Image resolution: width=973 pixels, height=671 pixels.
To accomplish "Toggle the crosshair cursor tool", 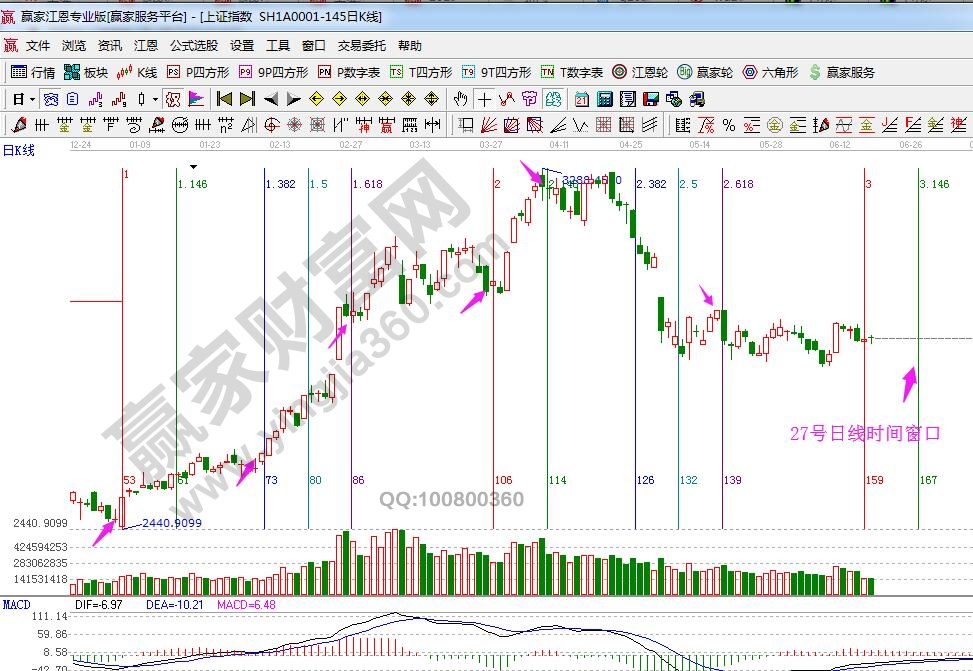I will (x=484, y=99).
